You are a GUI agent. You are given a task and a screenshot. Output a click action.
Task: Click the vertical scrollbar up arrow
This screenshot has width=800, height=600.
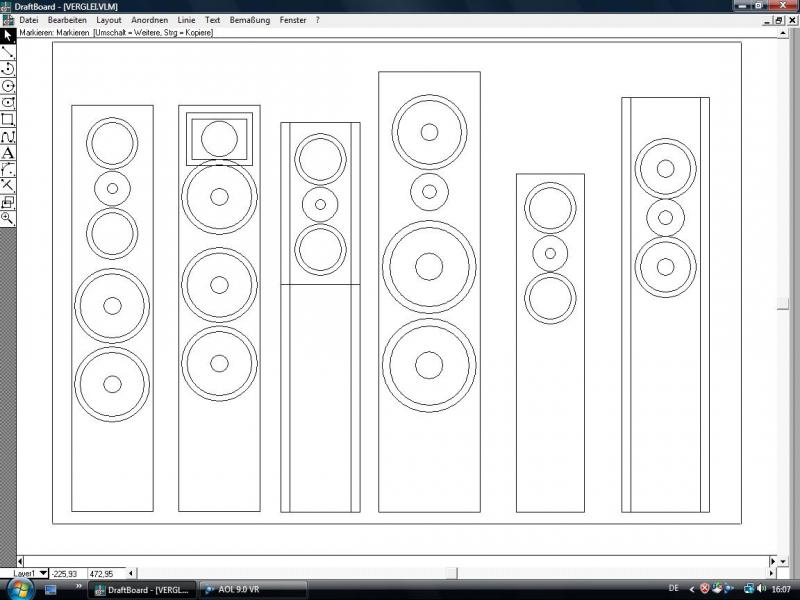pos(783,33)
